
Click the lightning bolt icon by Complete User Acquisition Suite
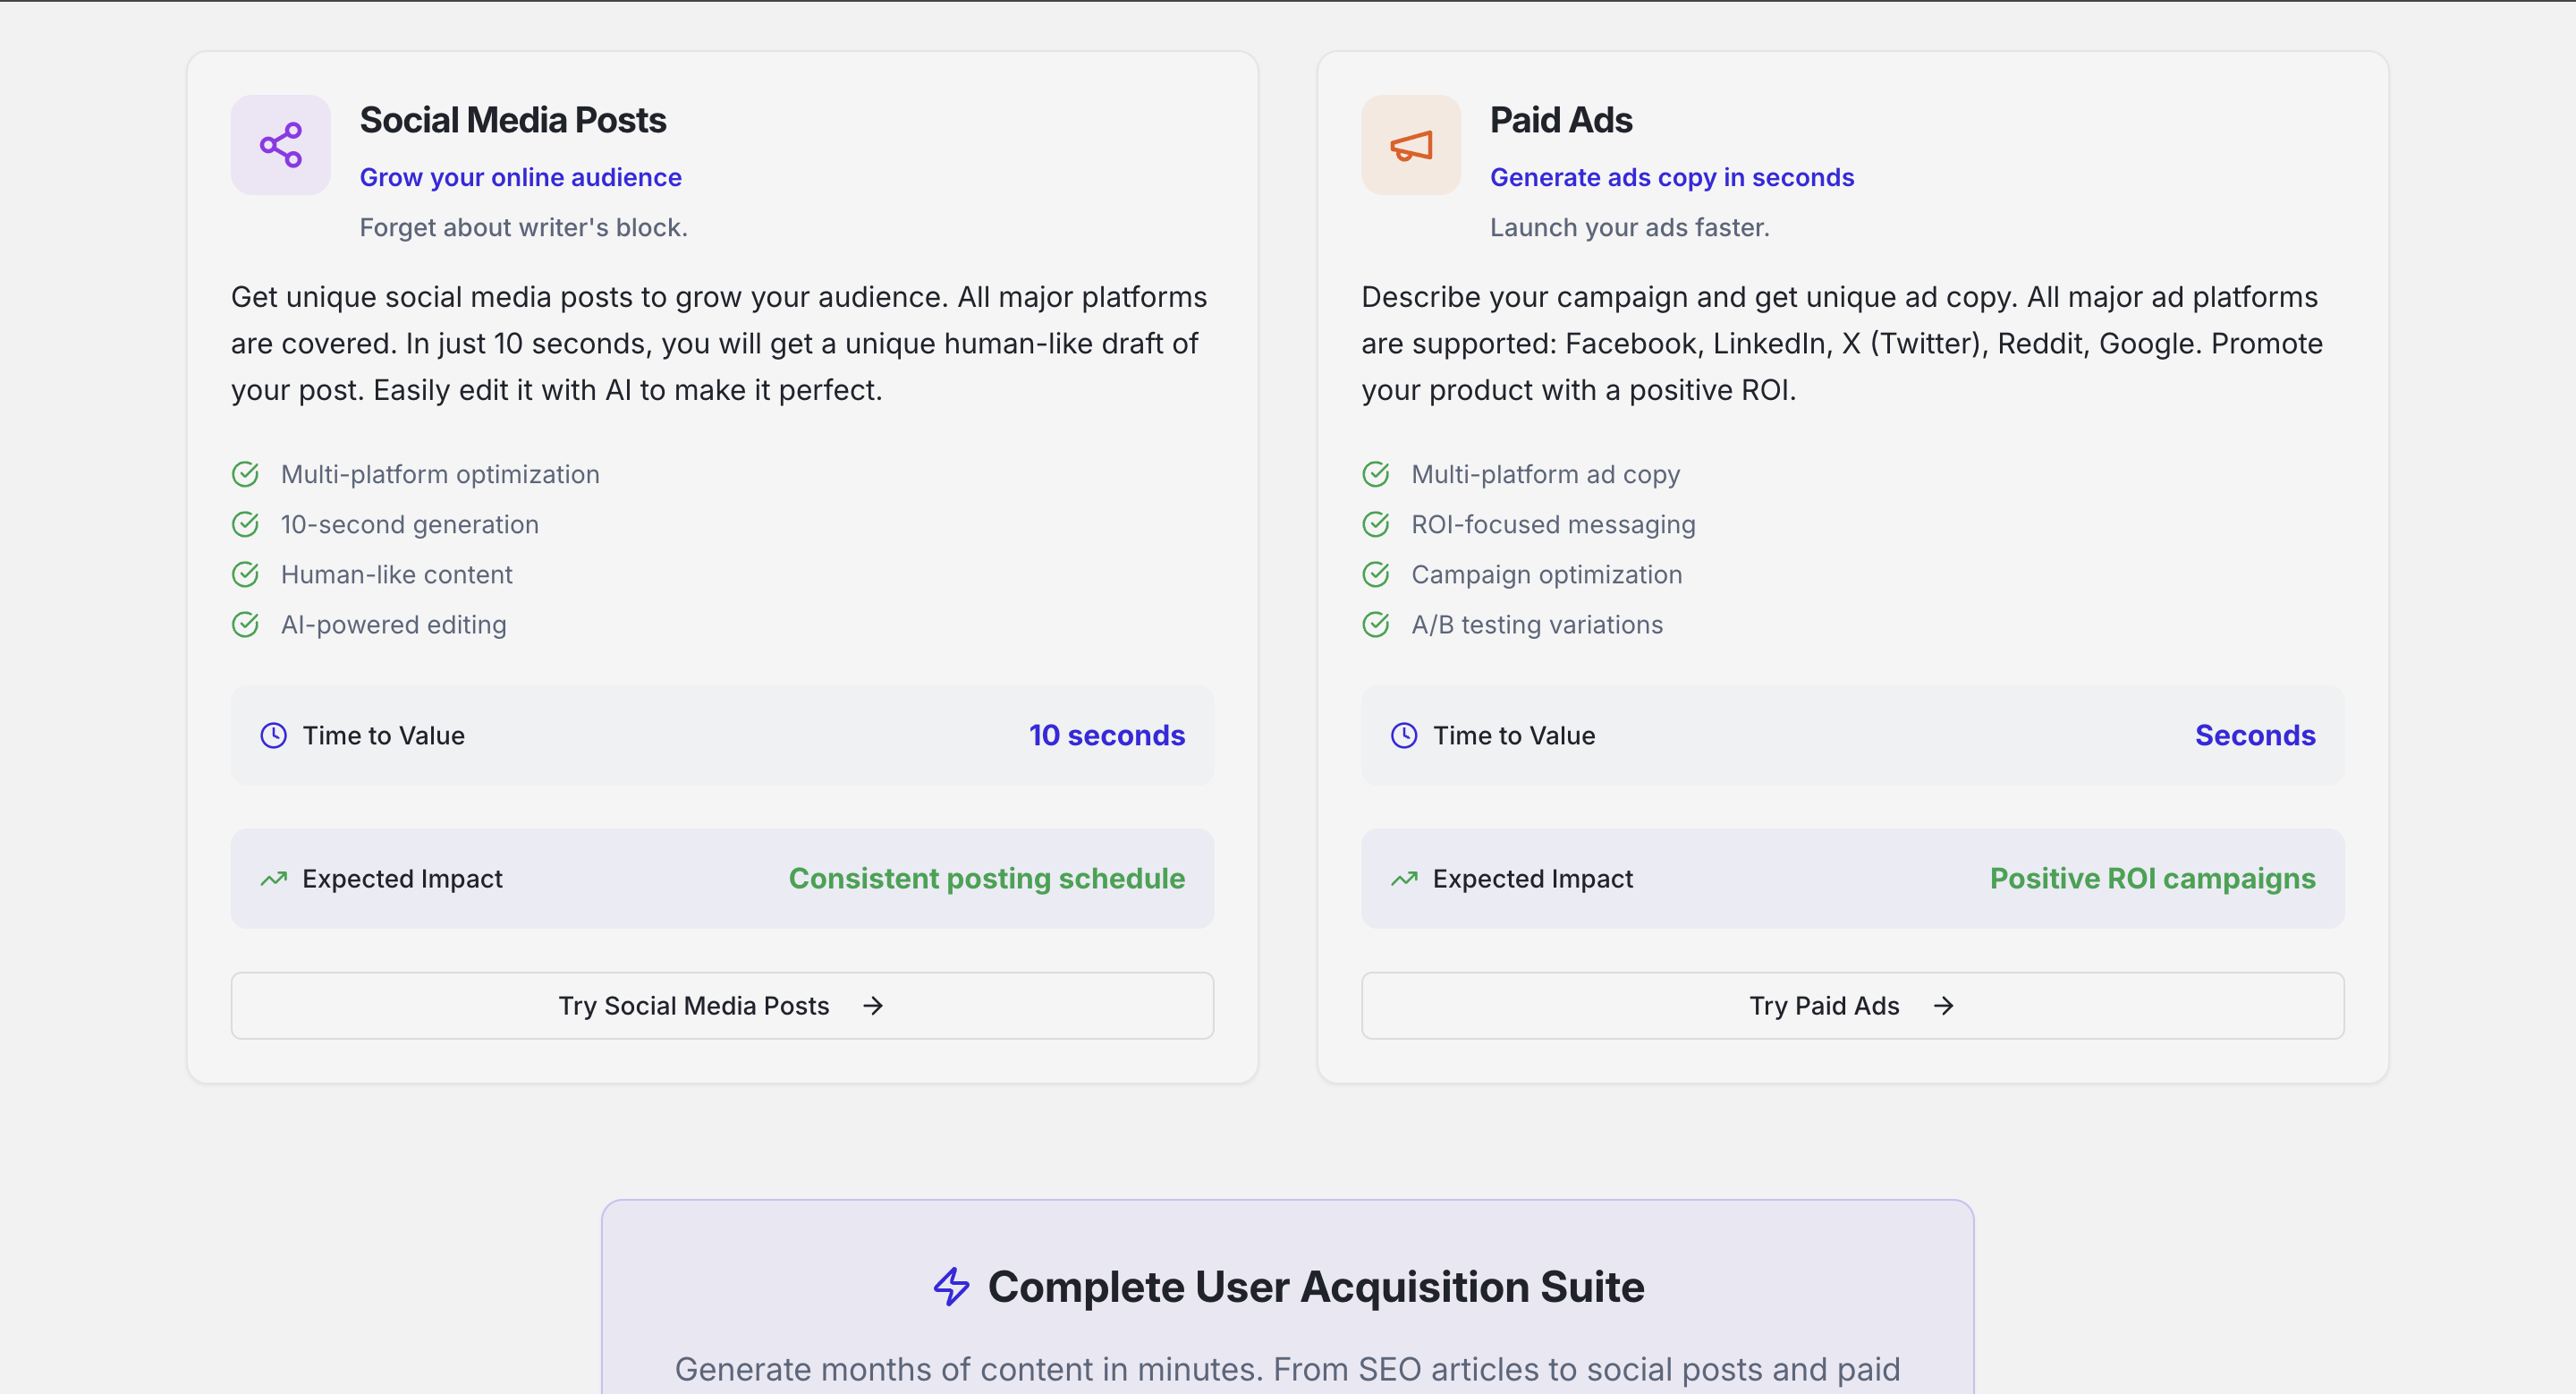(x=951, y=1286)
